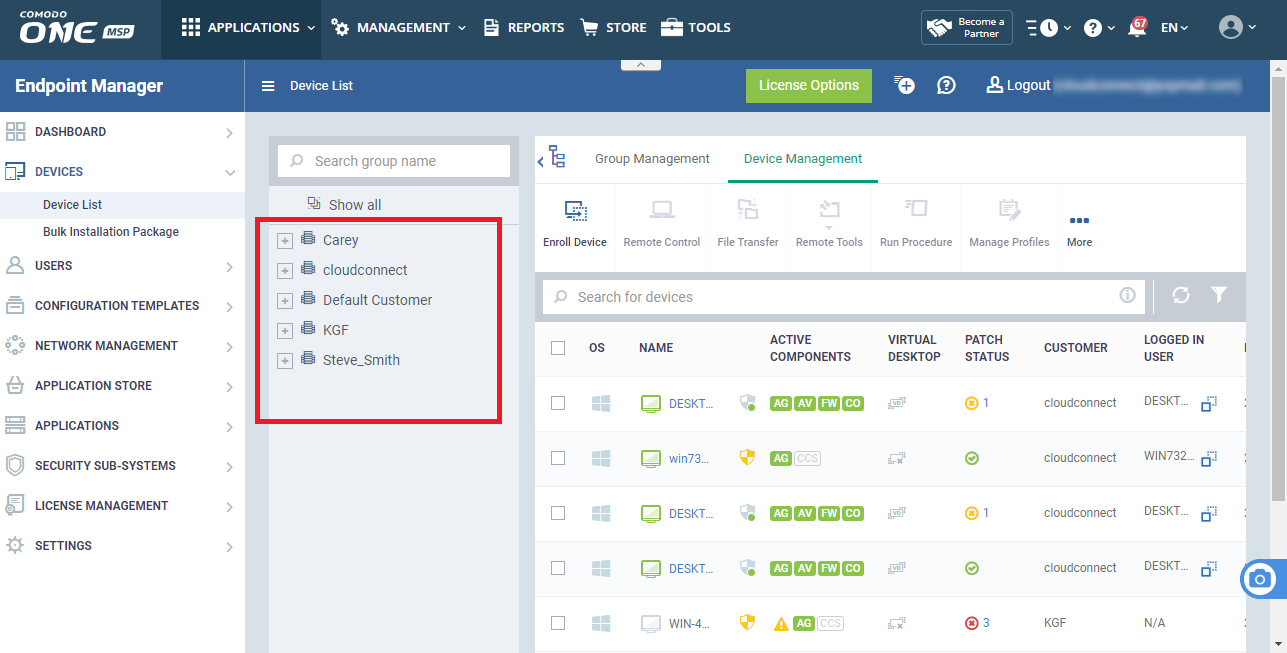Viewport: 1287px width, 653px height.
Task: Open the Store menu item
Action: coord(613,28)
